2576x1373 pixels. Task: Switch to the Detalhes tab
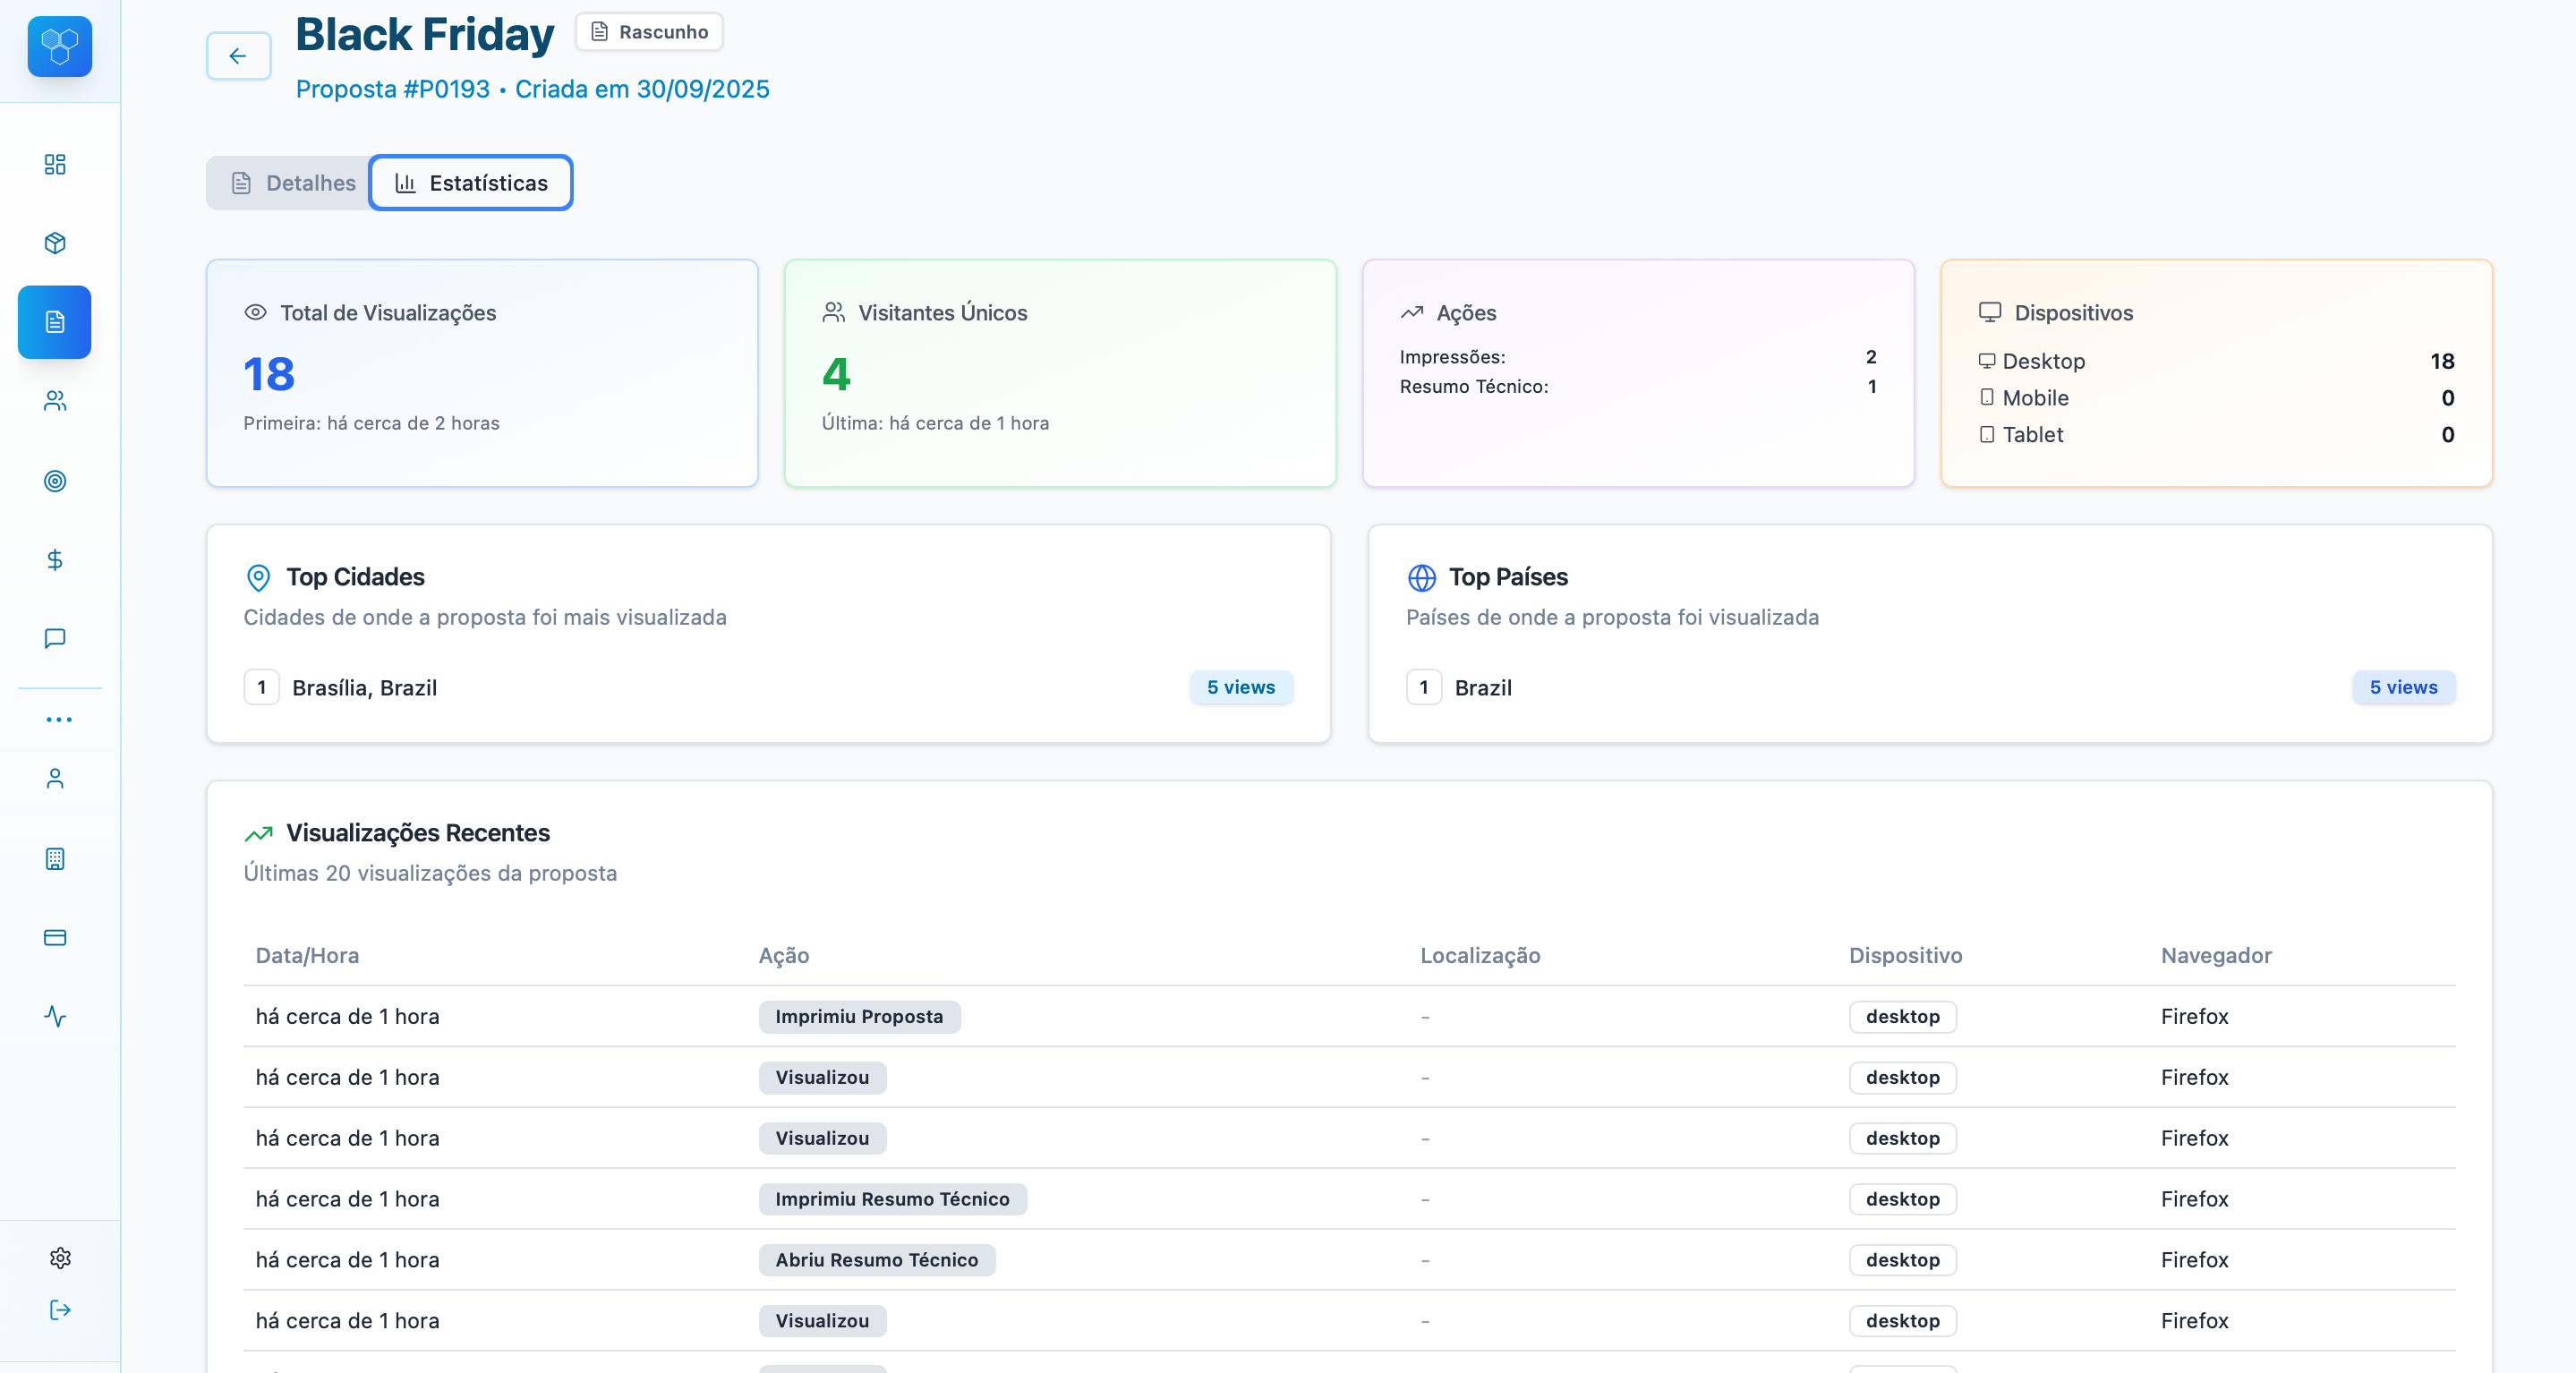[x=293, y=183]
